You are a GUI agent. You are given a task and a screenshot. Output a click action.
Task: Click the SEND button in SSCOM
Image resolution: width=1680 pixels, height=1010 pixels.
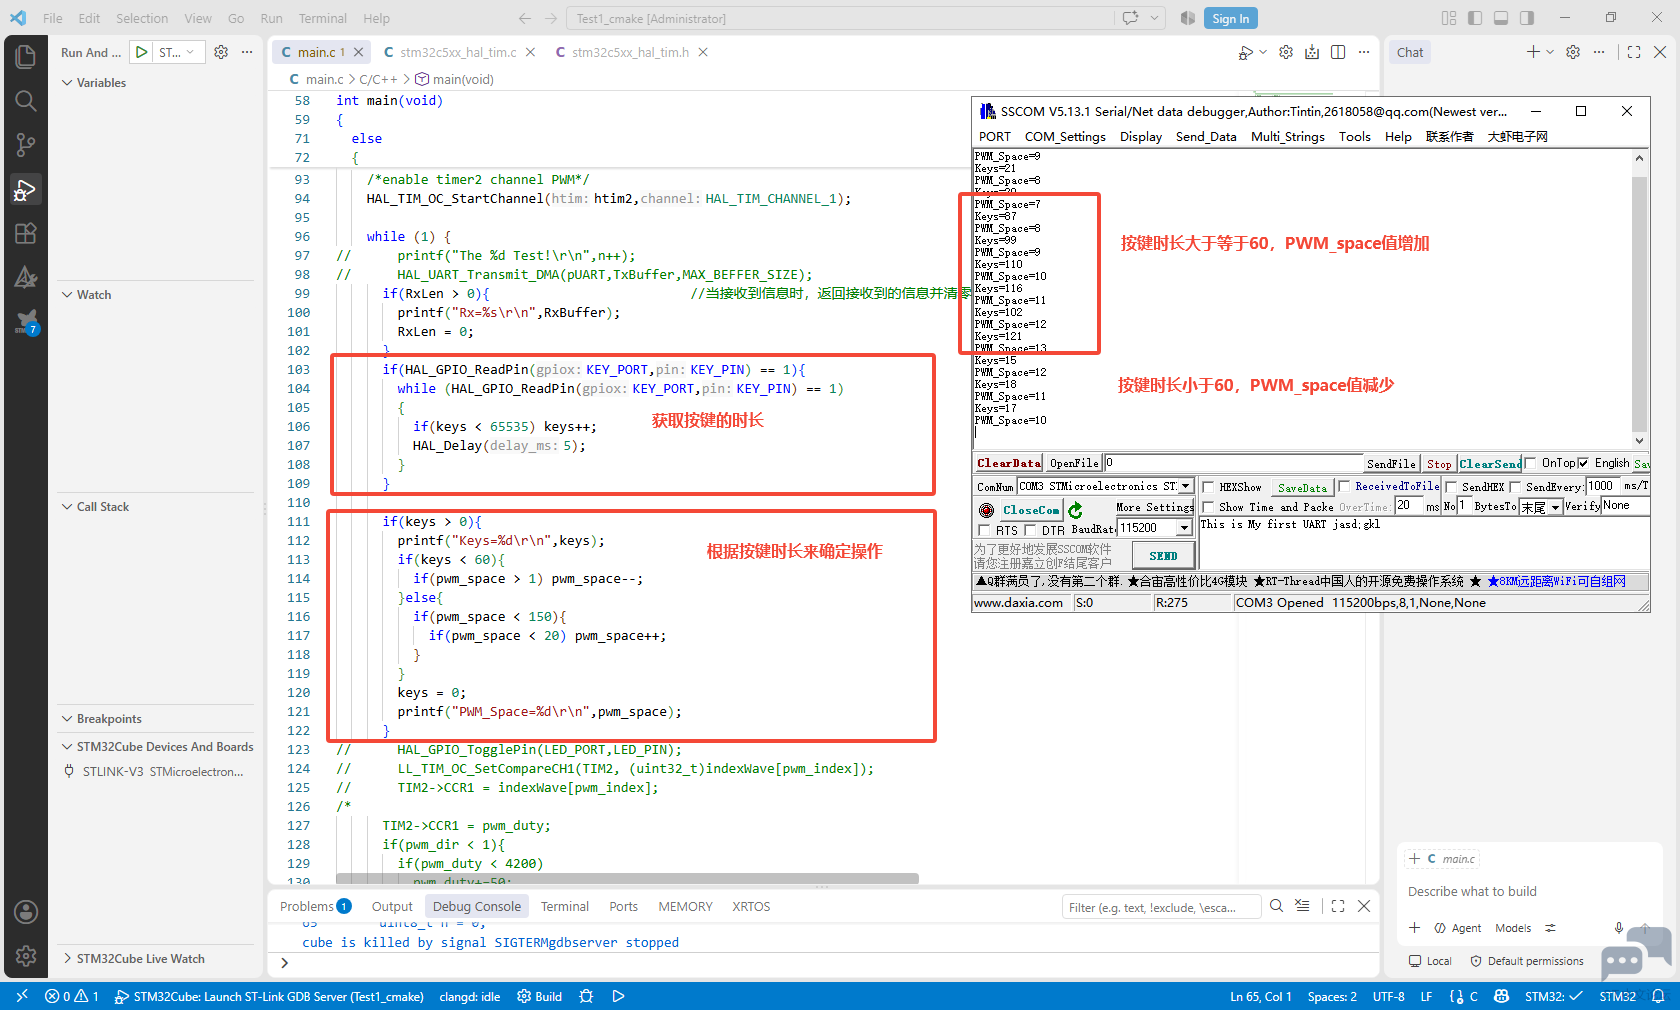1163,556
